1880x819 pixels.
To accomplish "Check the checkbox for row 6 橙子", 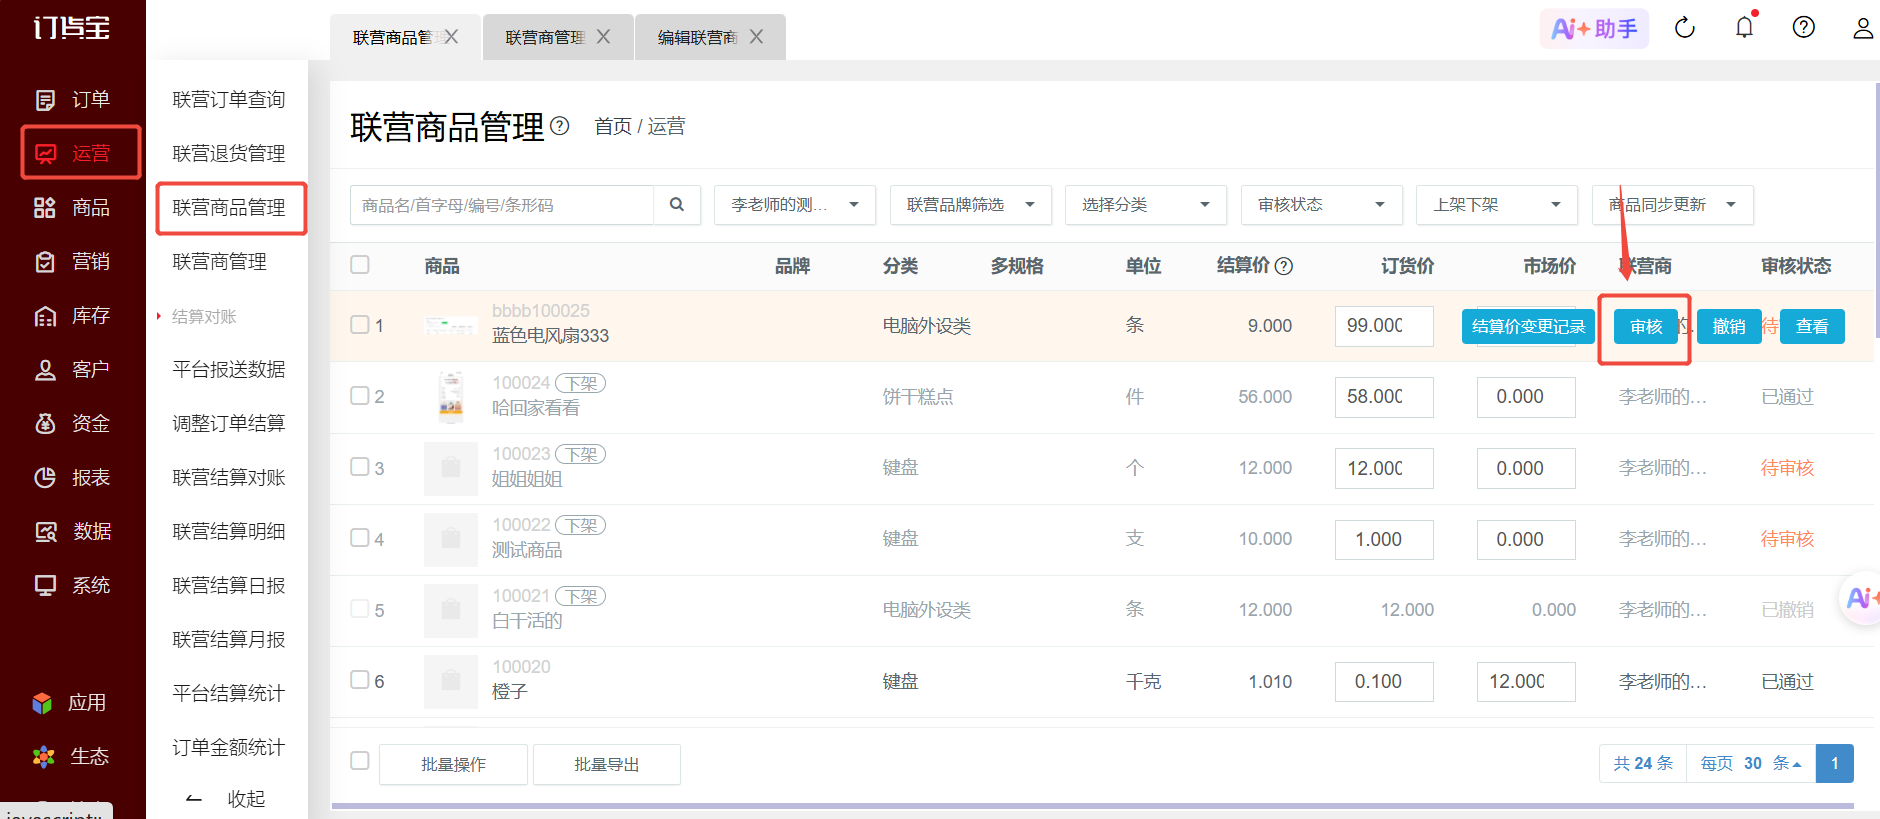I will click(x=360, y=680).
